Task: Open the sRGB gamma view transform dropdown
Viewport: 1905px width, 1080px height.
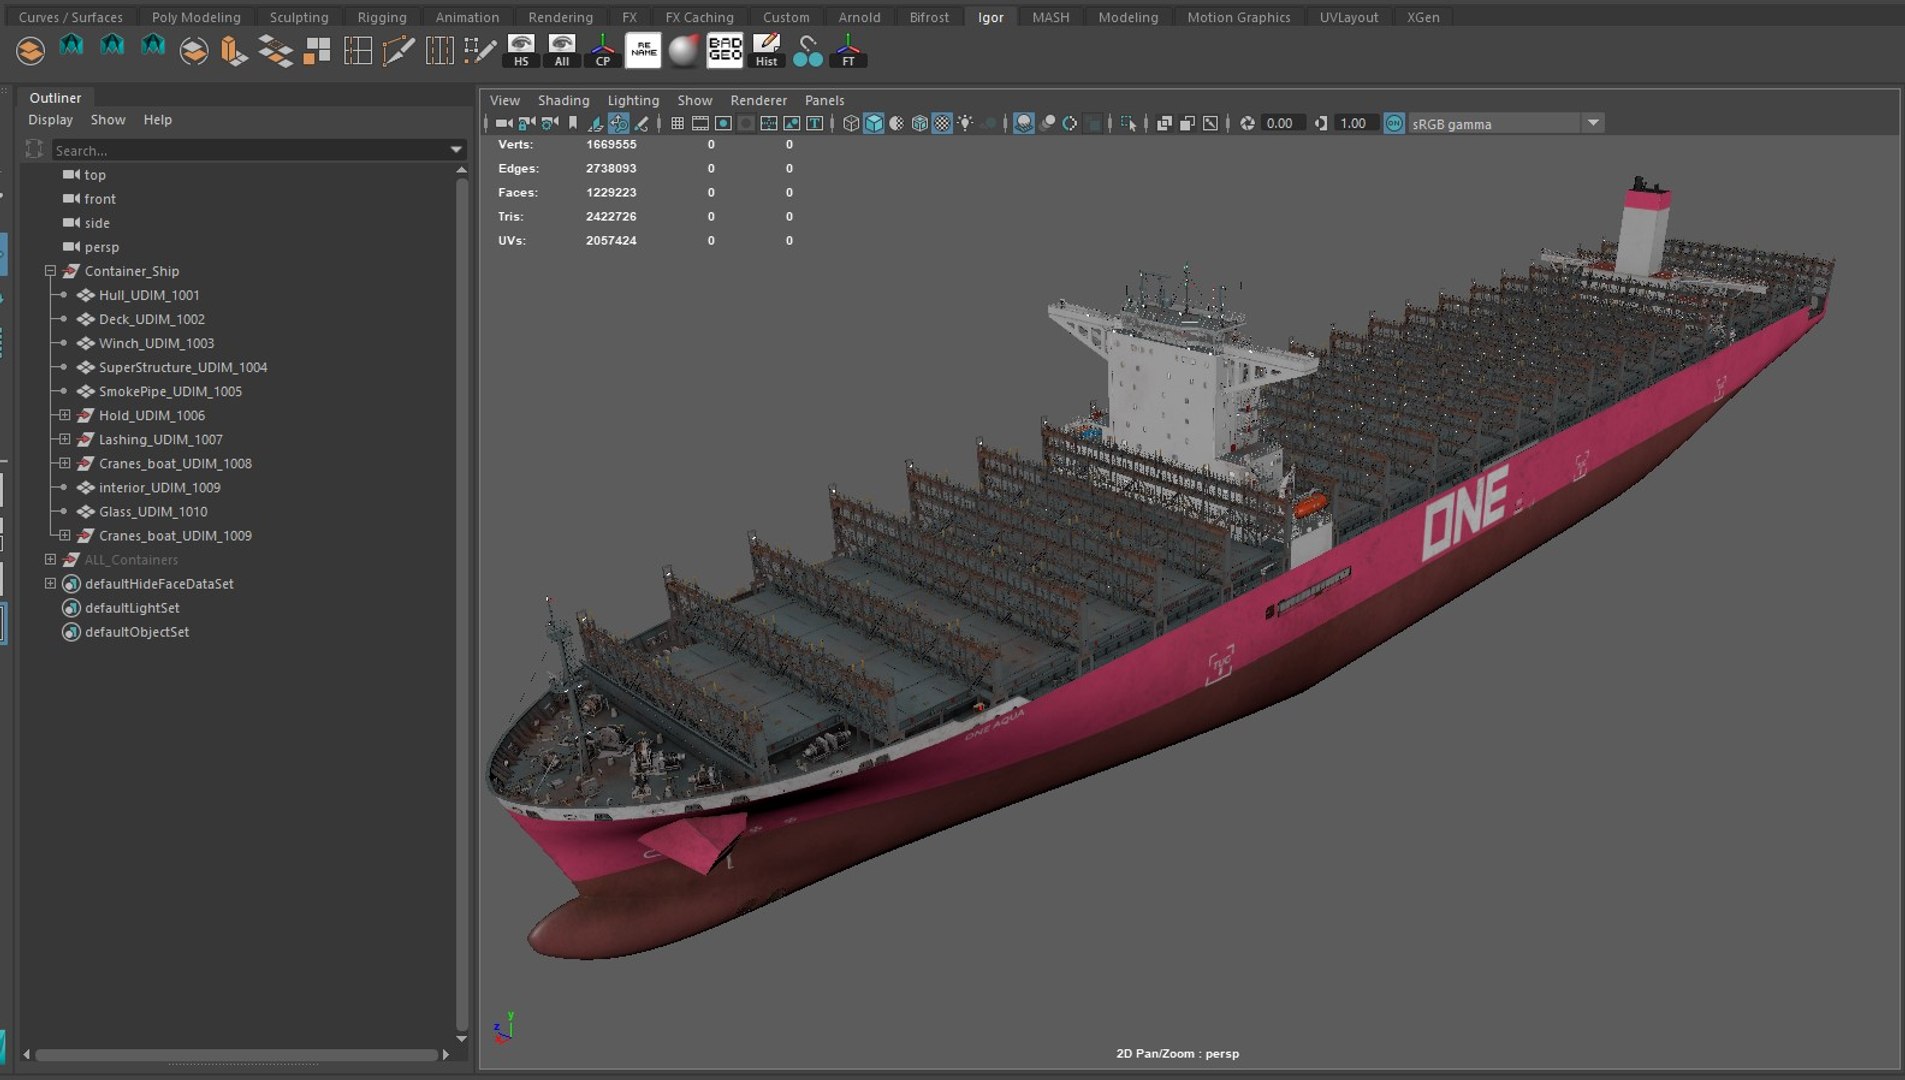Action: tap(1506, 123)
